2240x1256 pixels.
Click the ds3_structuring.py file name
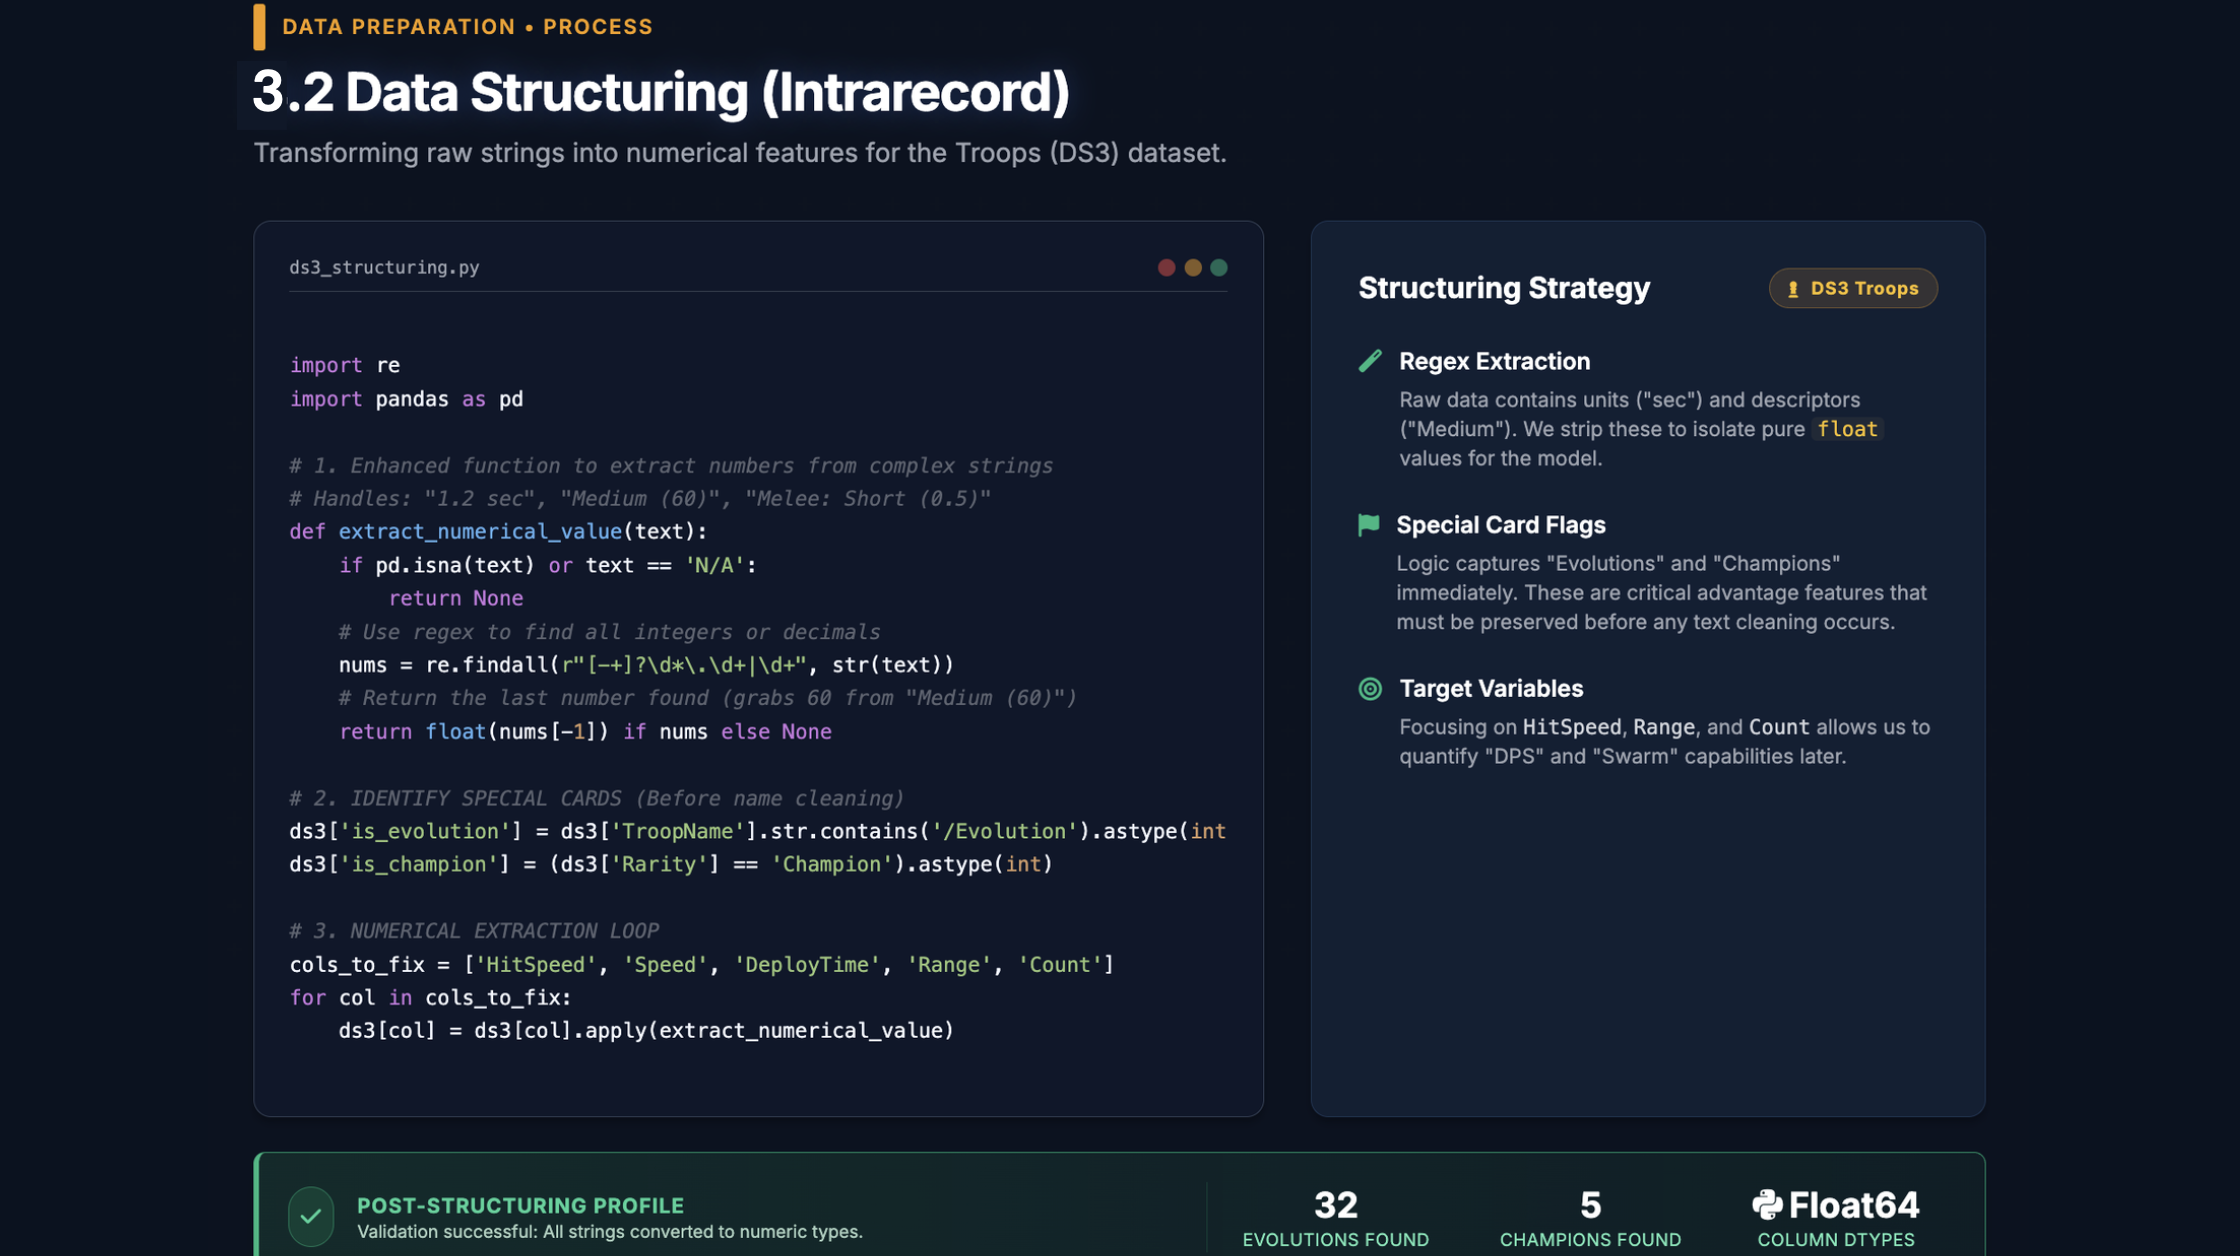click(x=384, y=268)
